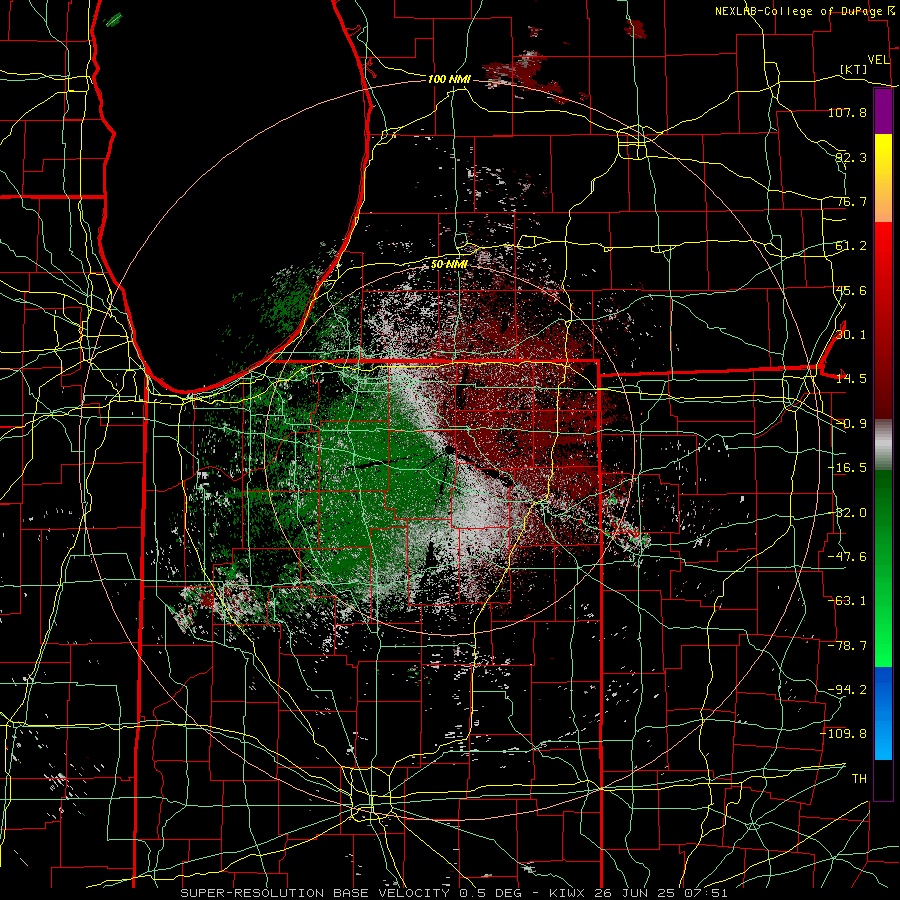Screen dimensions: 900x900
Task: Select the 76.7 velocity scale value
Action: click(851, 201)
